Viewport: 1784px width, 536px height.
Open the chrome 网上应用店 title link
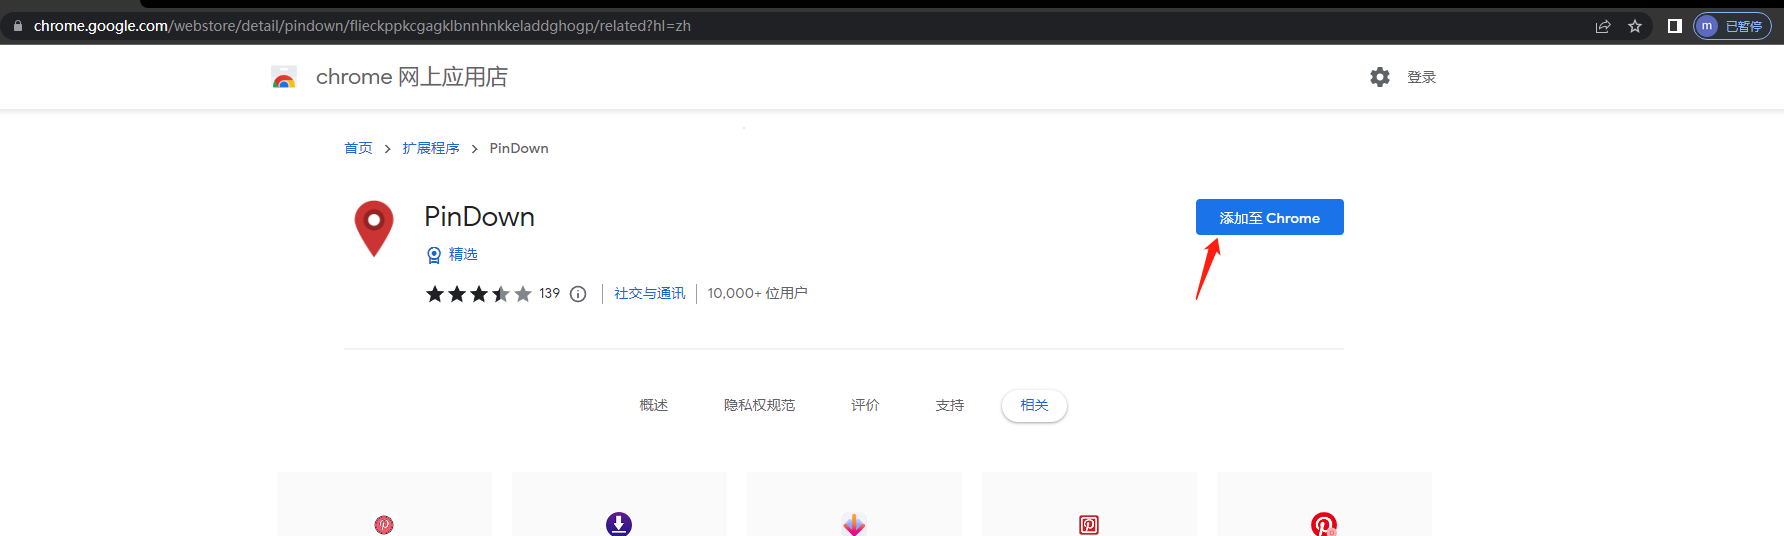411,77
